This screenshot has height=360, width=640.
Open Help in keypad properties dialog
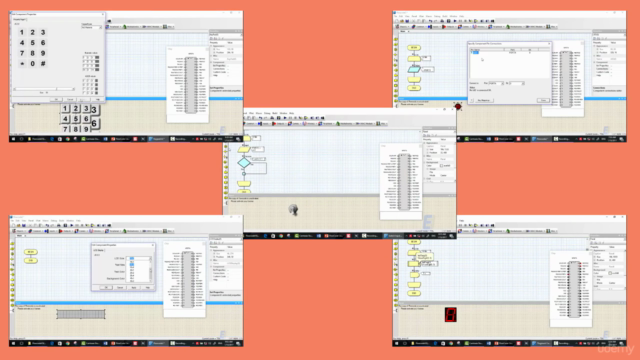(x=98, y=99)
